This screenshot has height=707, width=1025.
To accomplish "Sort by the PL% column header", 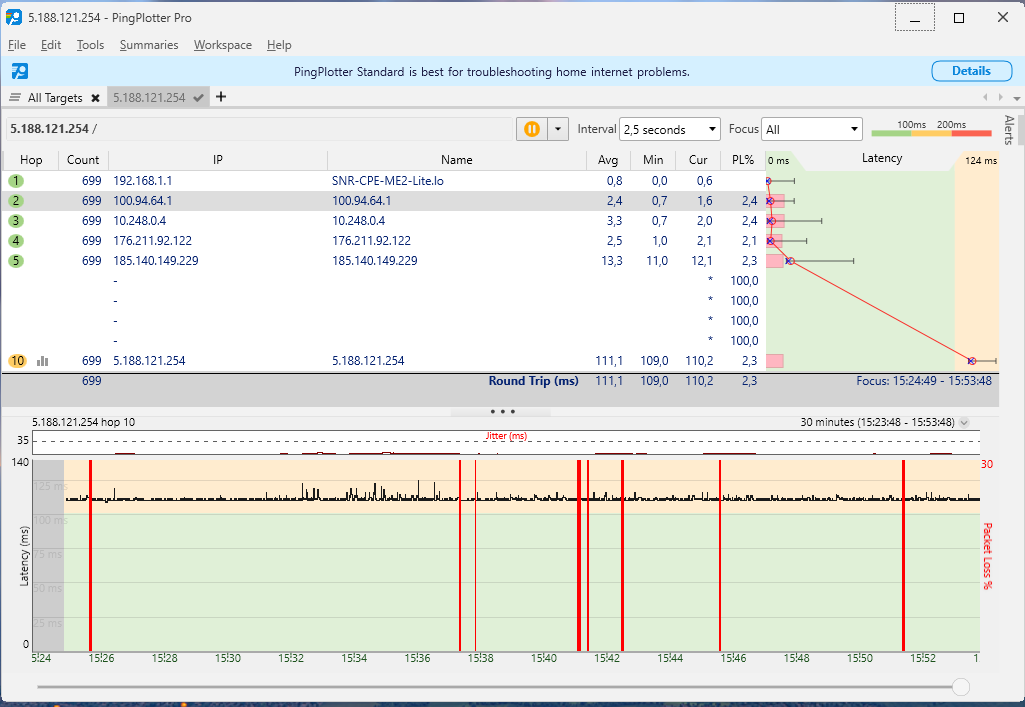I will tap(742, 160).
